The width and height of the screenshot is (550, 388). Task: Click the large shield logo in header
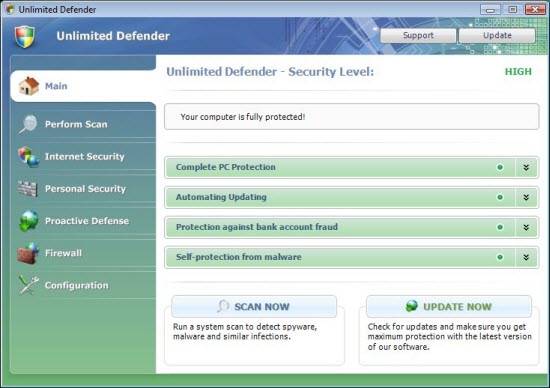(25, 36)
